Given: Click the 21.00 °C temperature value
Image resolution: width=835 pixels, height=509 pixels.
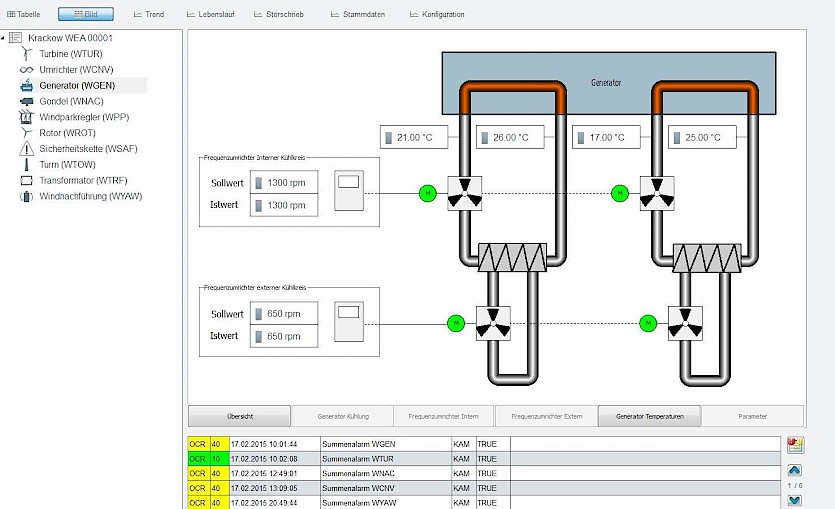Looking at the screenshot, I should point(414,137).
